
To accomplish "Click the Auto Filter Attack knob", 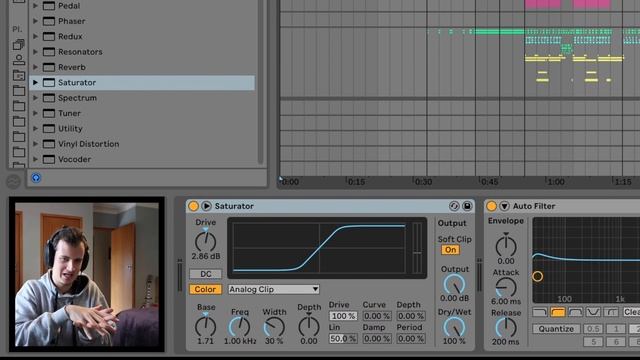I will [x=506, y=288].
